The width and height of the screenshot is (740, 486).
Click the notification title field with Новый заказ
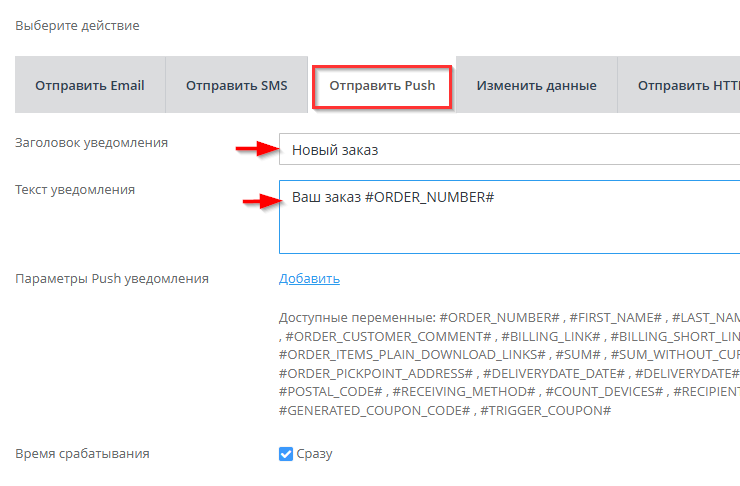(510, 150)
